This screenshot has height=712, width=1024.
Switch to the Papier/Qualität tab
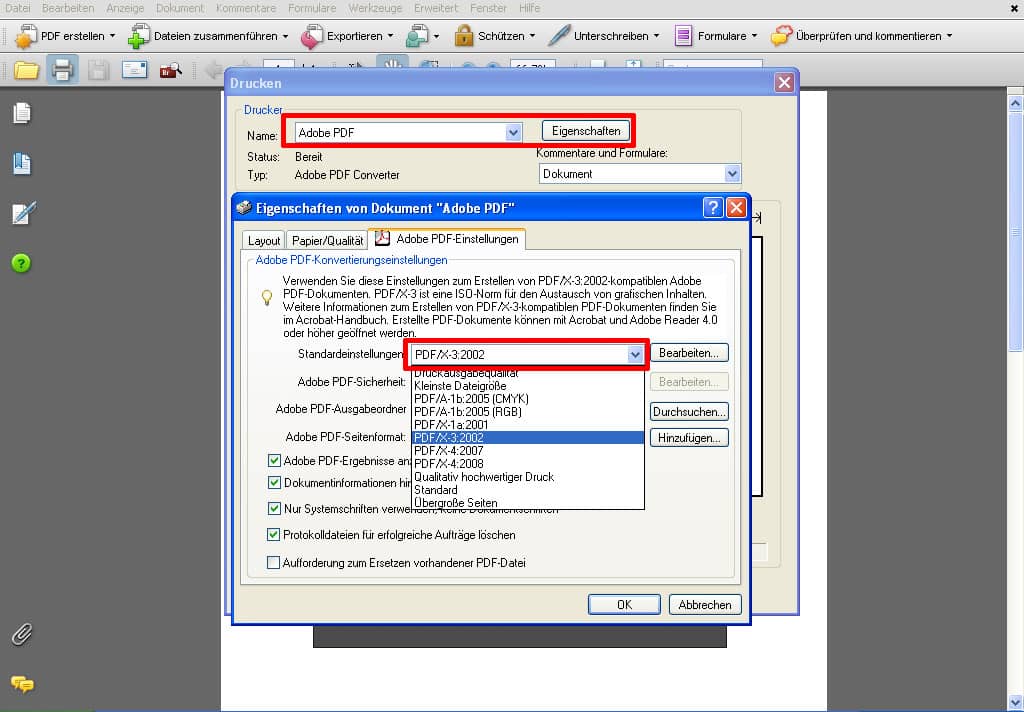pos(328,240)
